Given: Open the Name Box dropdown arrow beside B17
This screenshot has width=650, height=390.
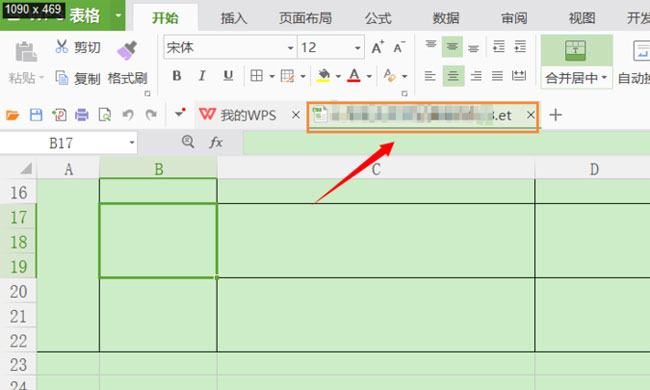Looking at the screenshot, I should (x=132, y=143).
